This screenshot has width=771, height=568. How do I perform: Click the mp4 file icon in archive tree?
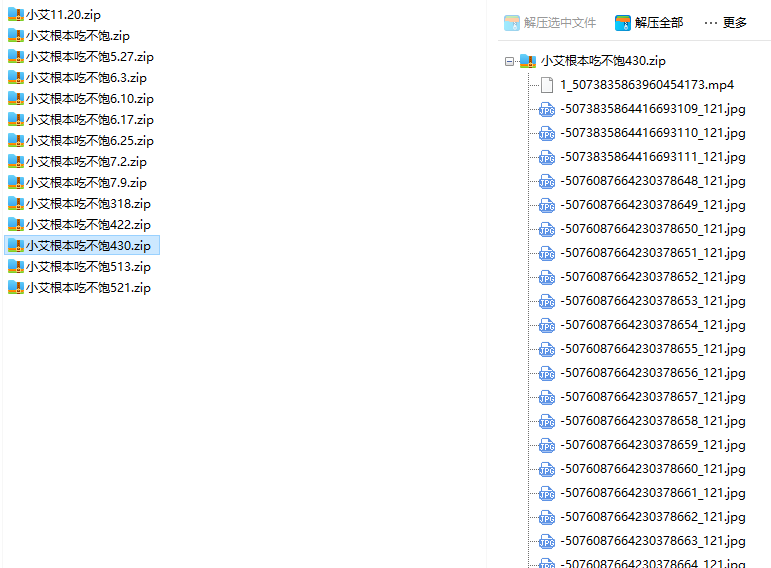pos(547,85)
